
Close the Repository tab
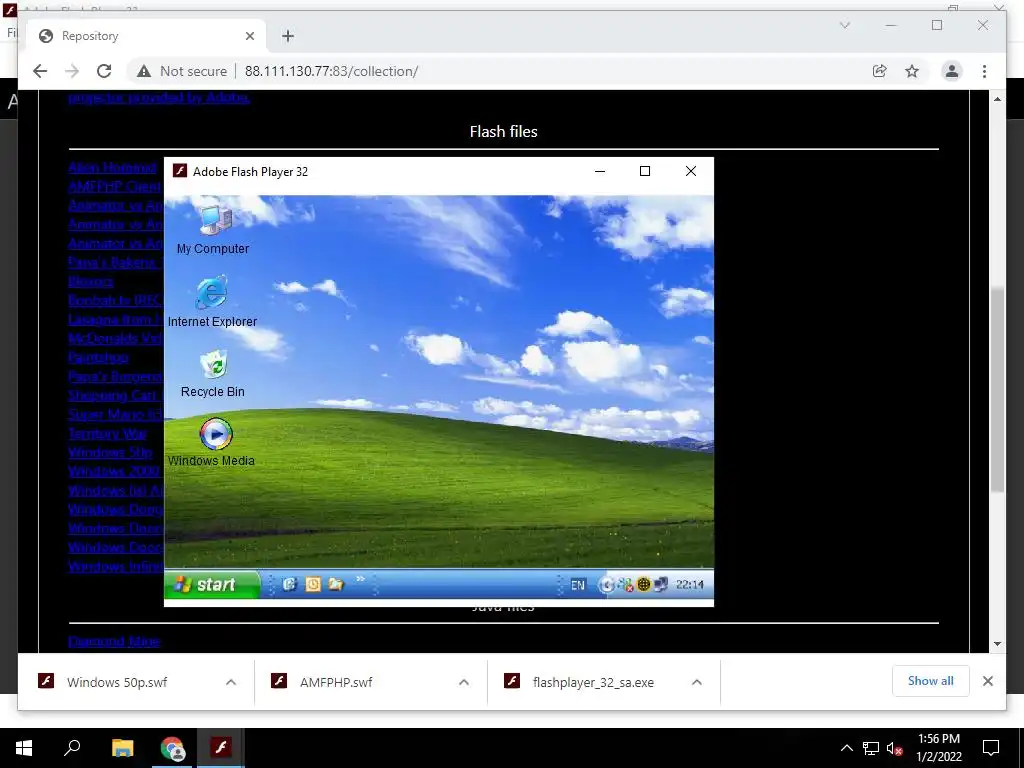click(x=249, y=36)
